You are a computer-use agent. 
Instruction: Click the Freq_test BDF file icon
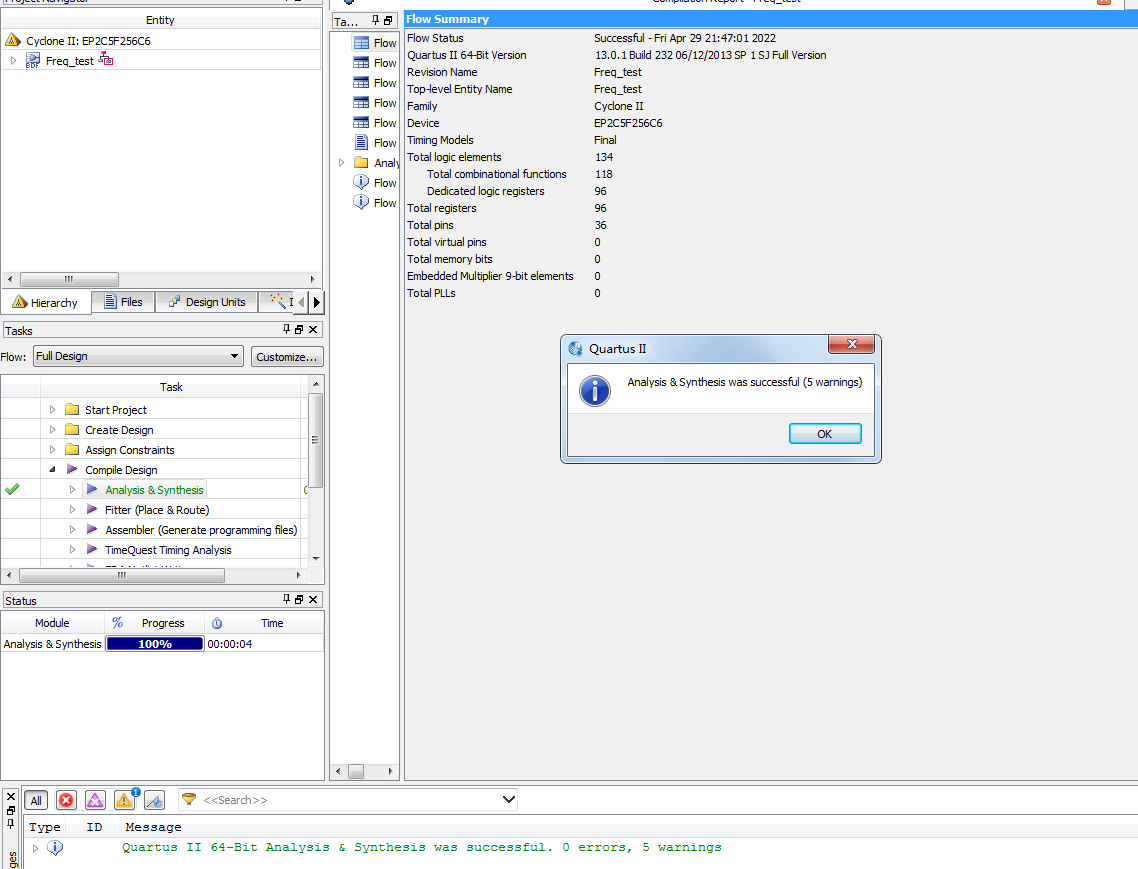pyautogui.click(x=33, y=61)
